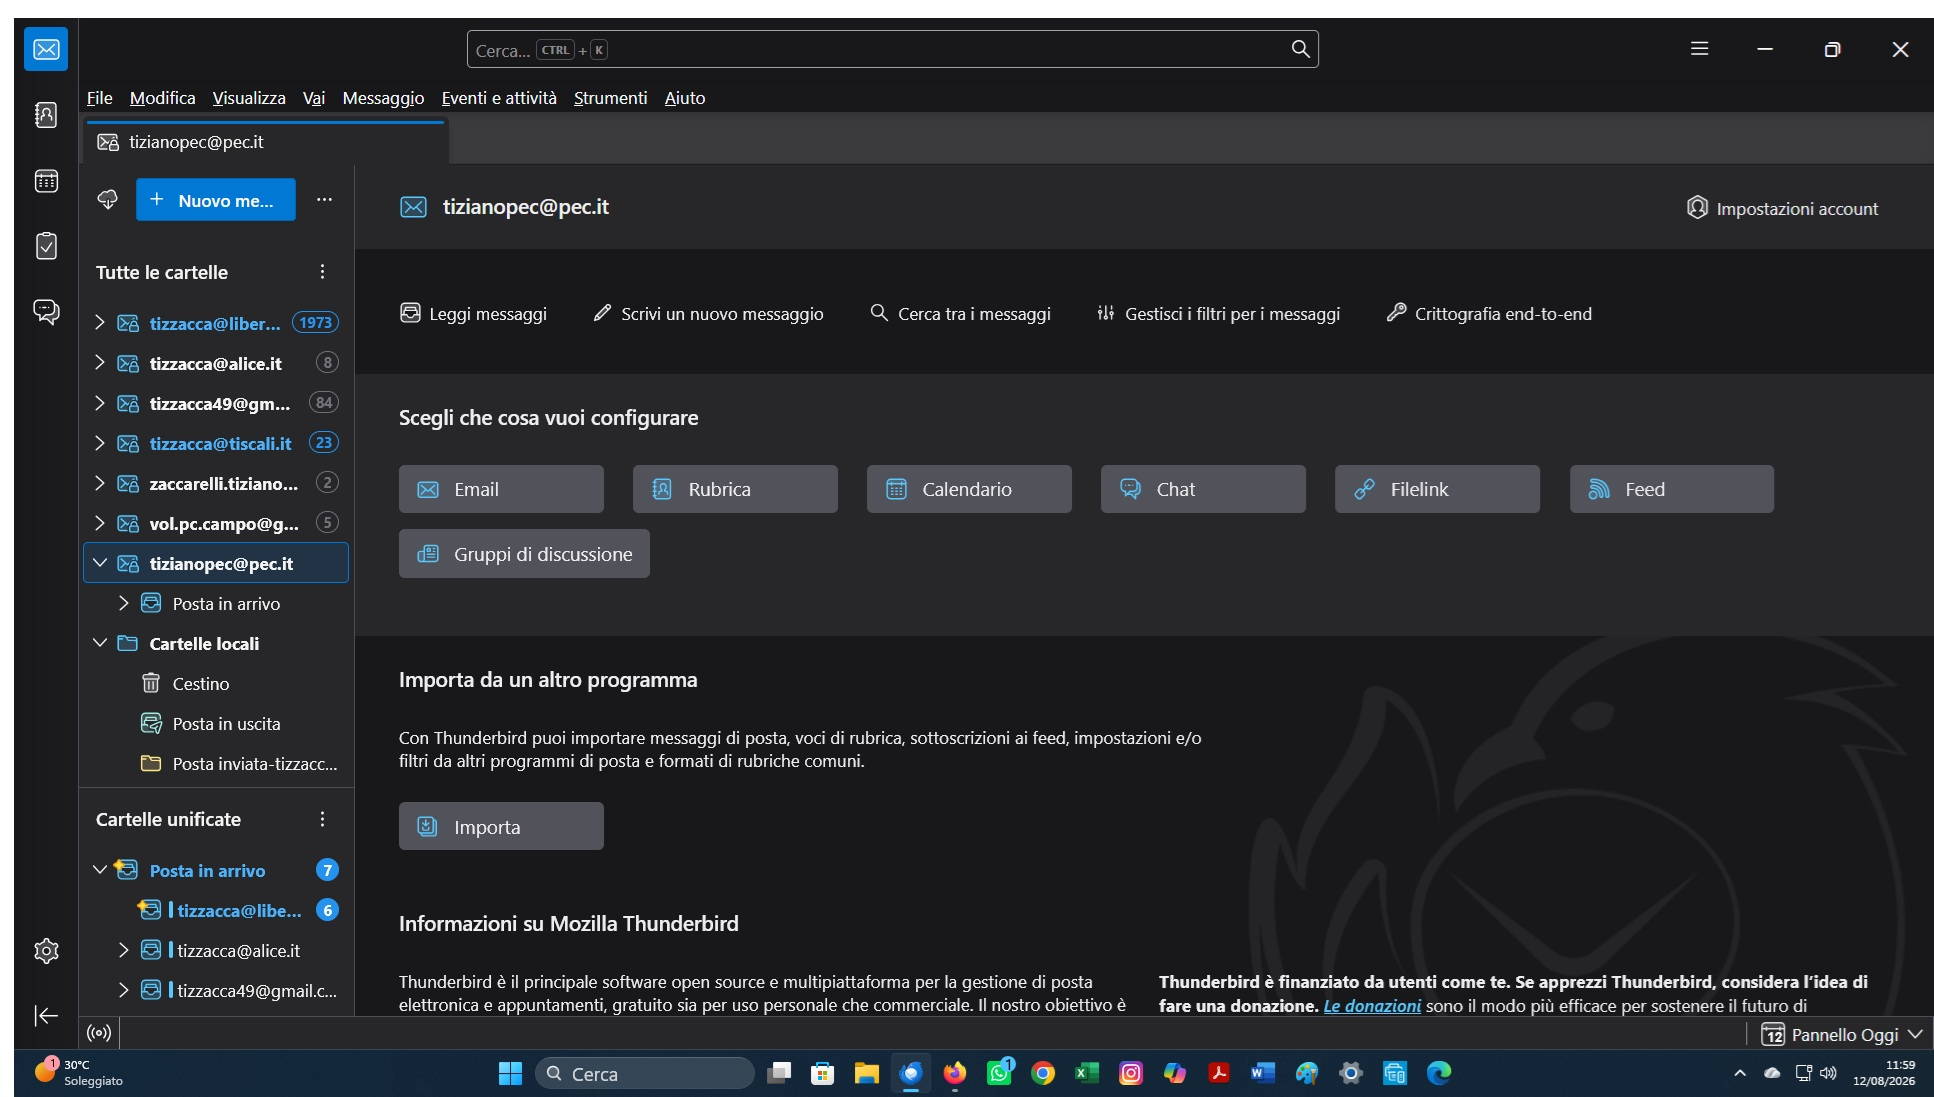Click the Gruppi di discussione button
This screenshot has height=1097, width=1934.
pos(524,554)
